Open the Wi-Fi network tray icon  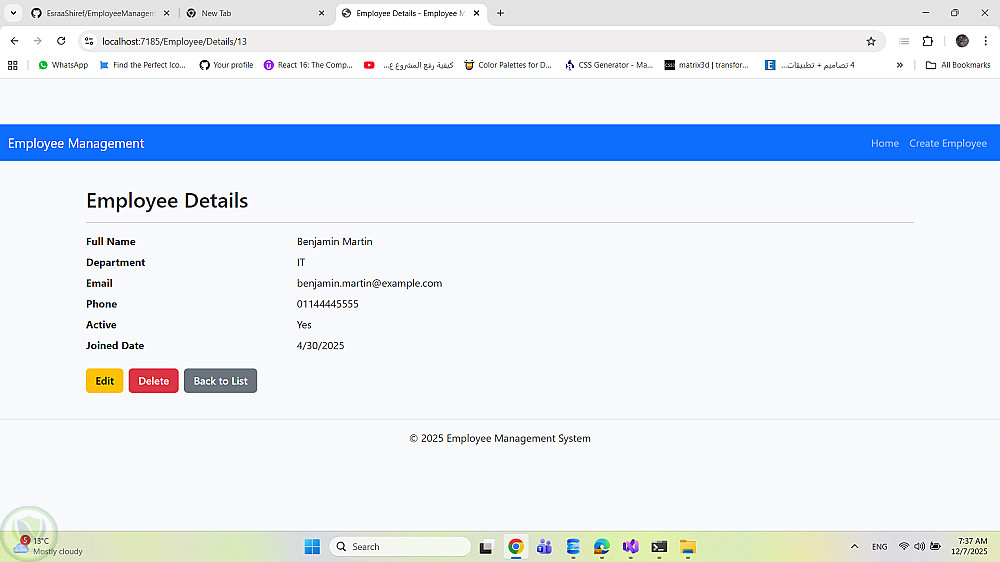[904, 547]
